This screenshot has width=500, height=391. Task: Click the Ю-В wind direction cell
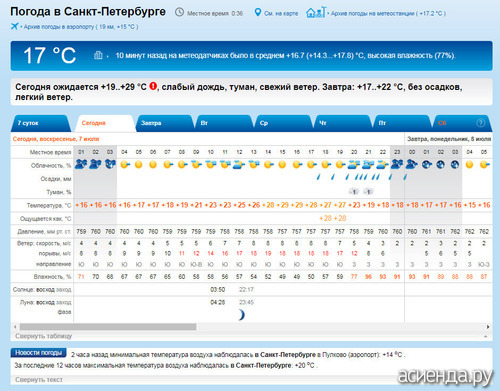tap(196, 264)
